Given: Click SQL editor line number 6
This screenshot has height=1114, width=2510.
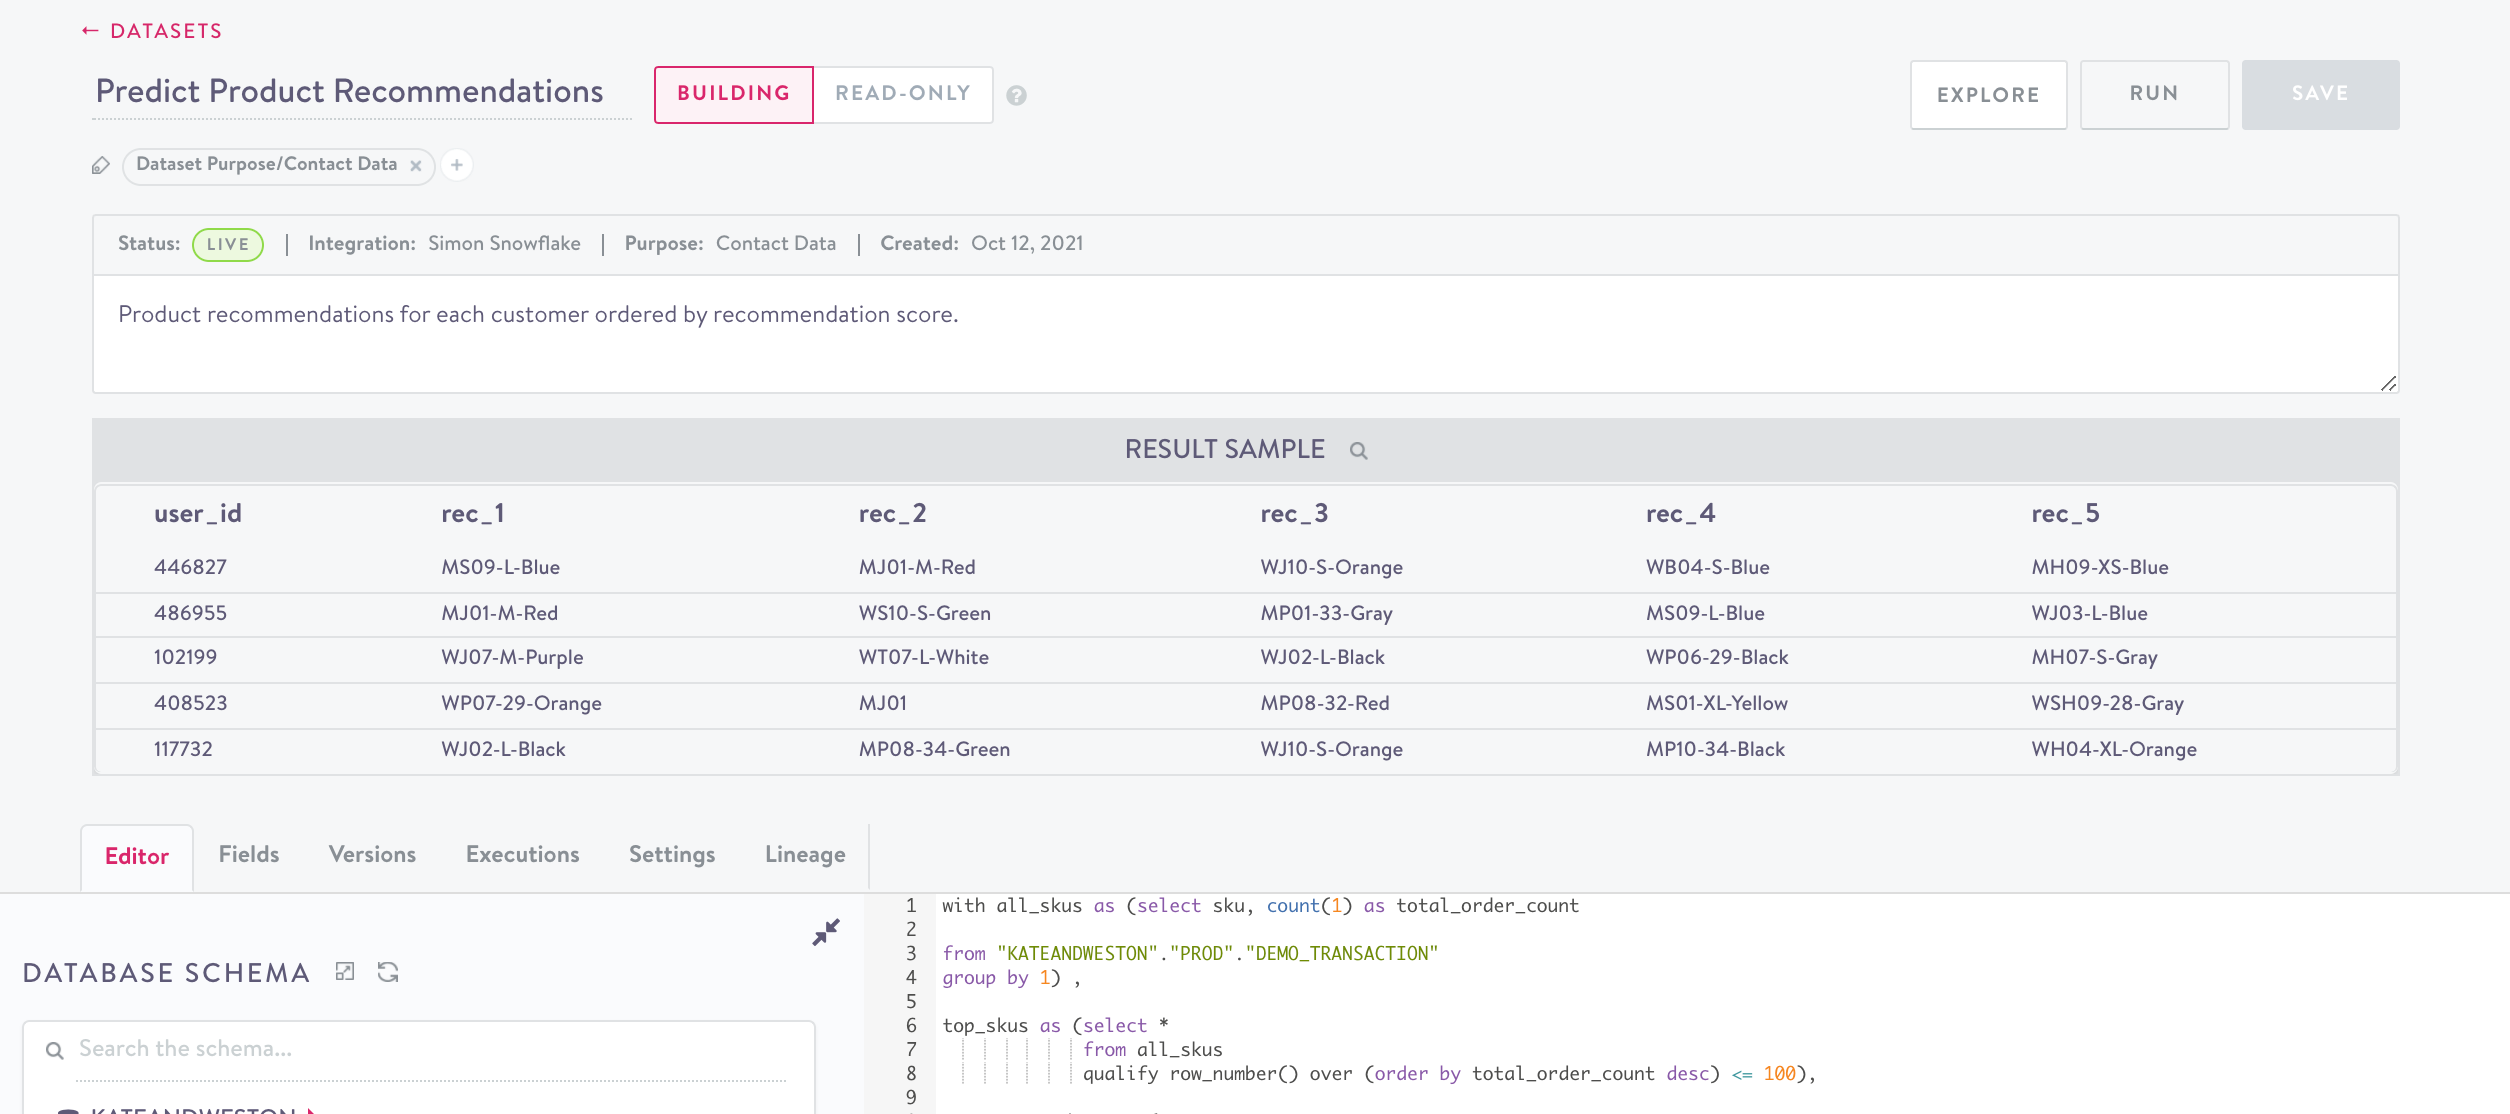Looking at the screenshot, I should (x=911, y=1026).
